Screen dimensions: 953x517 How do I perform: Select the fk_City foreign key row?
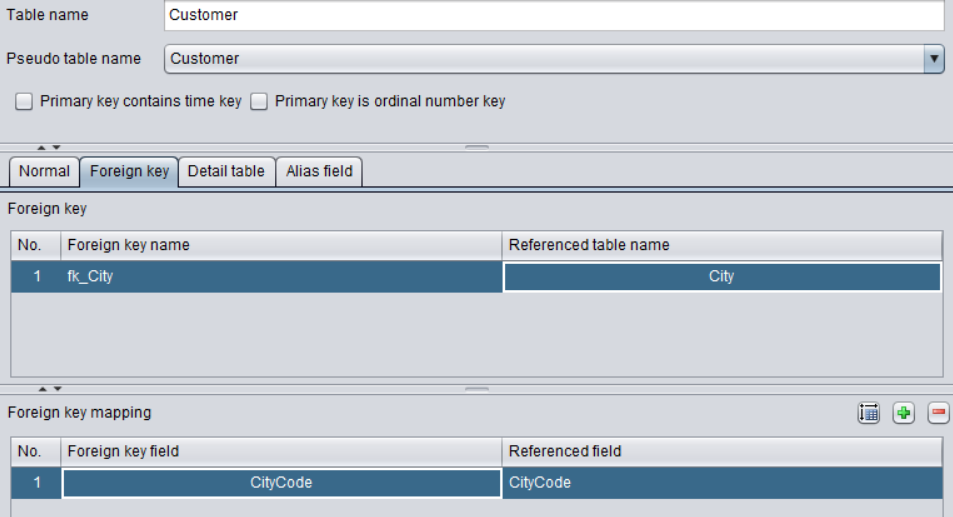click(476, 276)
